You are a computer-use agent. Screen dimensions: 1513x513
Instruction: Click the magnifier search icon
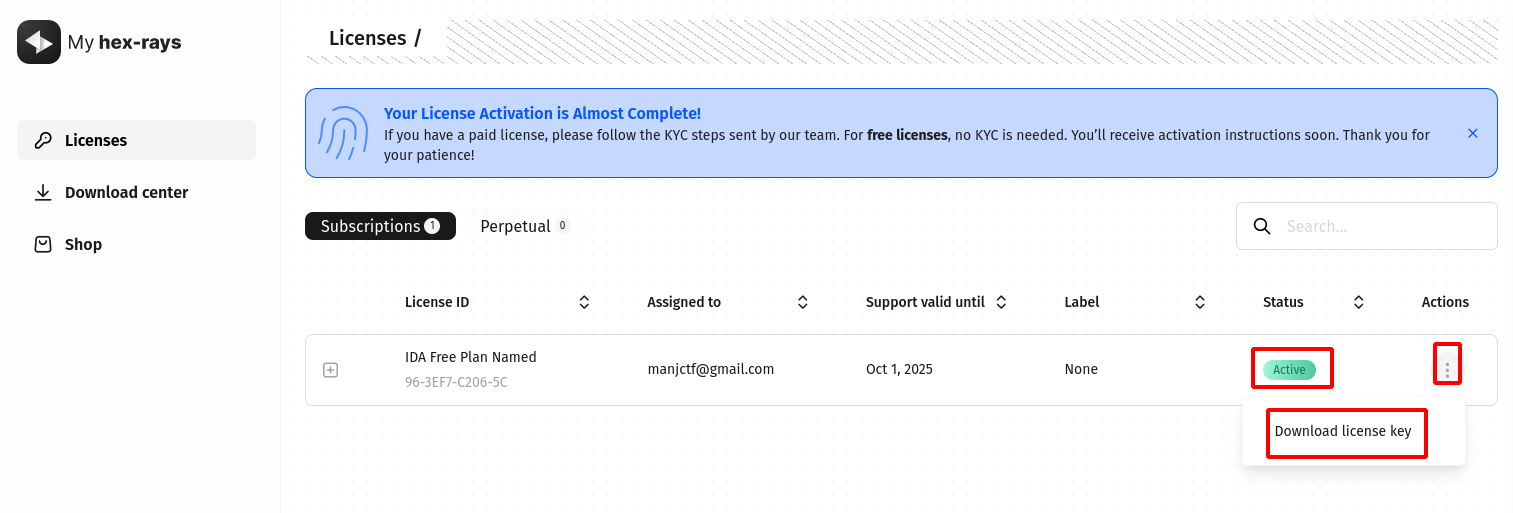(x=1262, y=226)
